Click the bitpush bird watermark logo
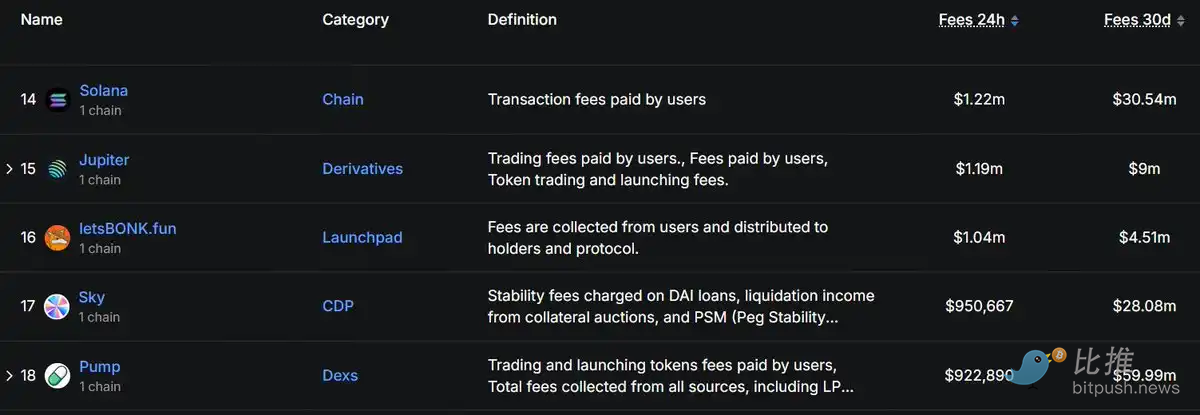Image resolution: width=1200 pixels, height=415 pixels. point(1042,368)
